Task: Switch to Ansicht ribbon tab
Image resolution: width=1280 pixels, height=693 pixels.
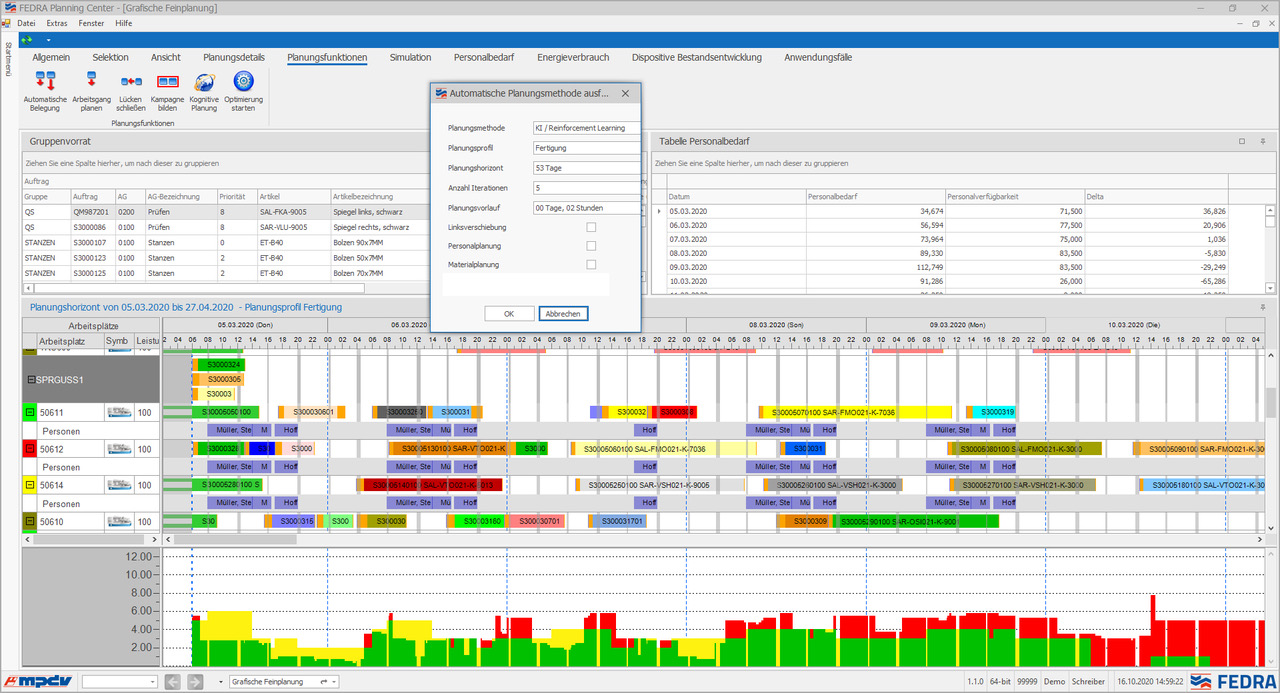Action: (x=166, y=58)
